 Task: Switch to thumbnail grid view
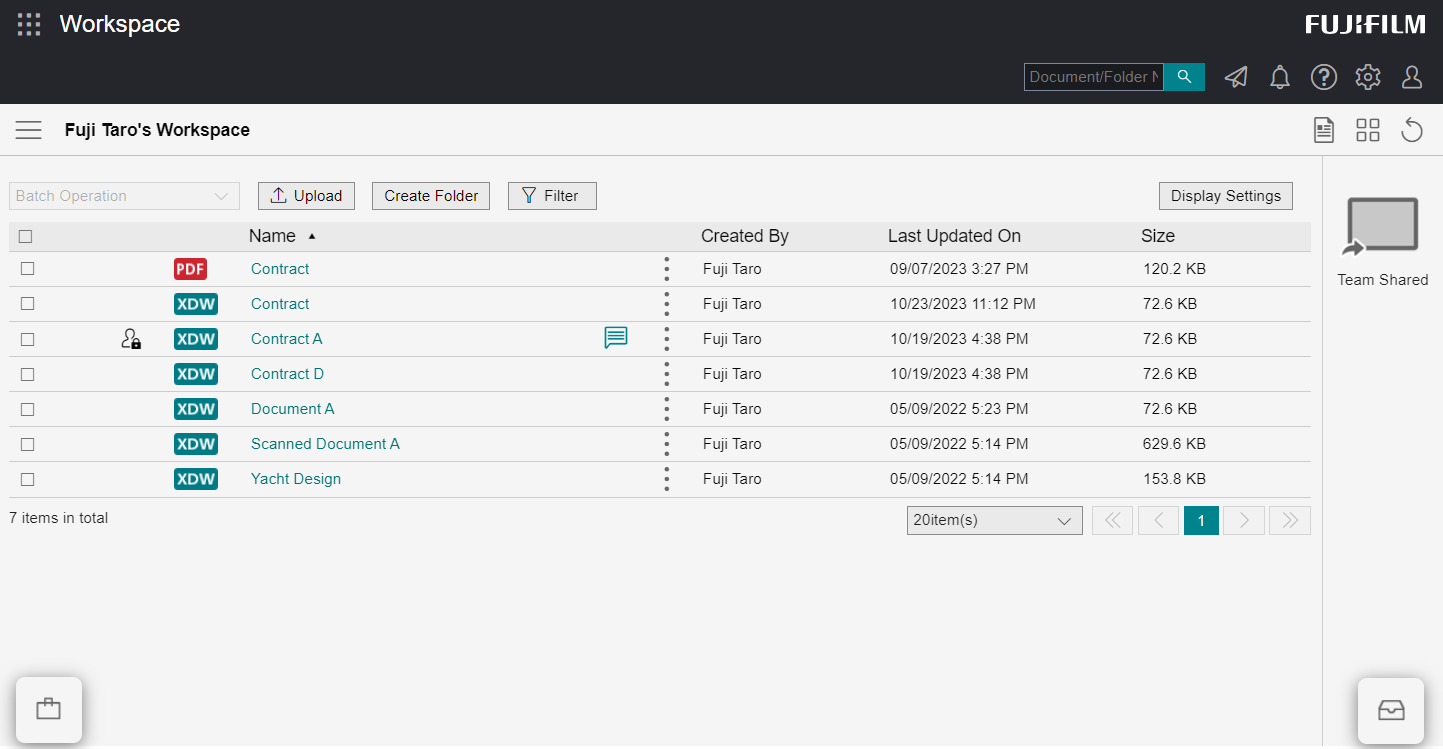click(x=1368, y=130)
